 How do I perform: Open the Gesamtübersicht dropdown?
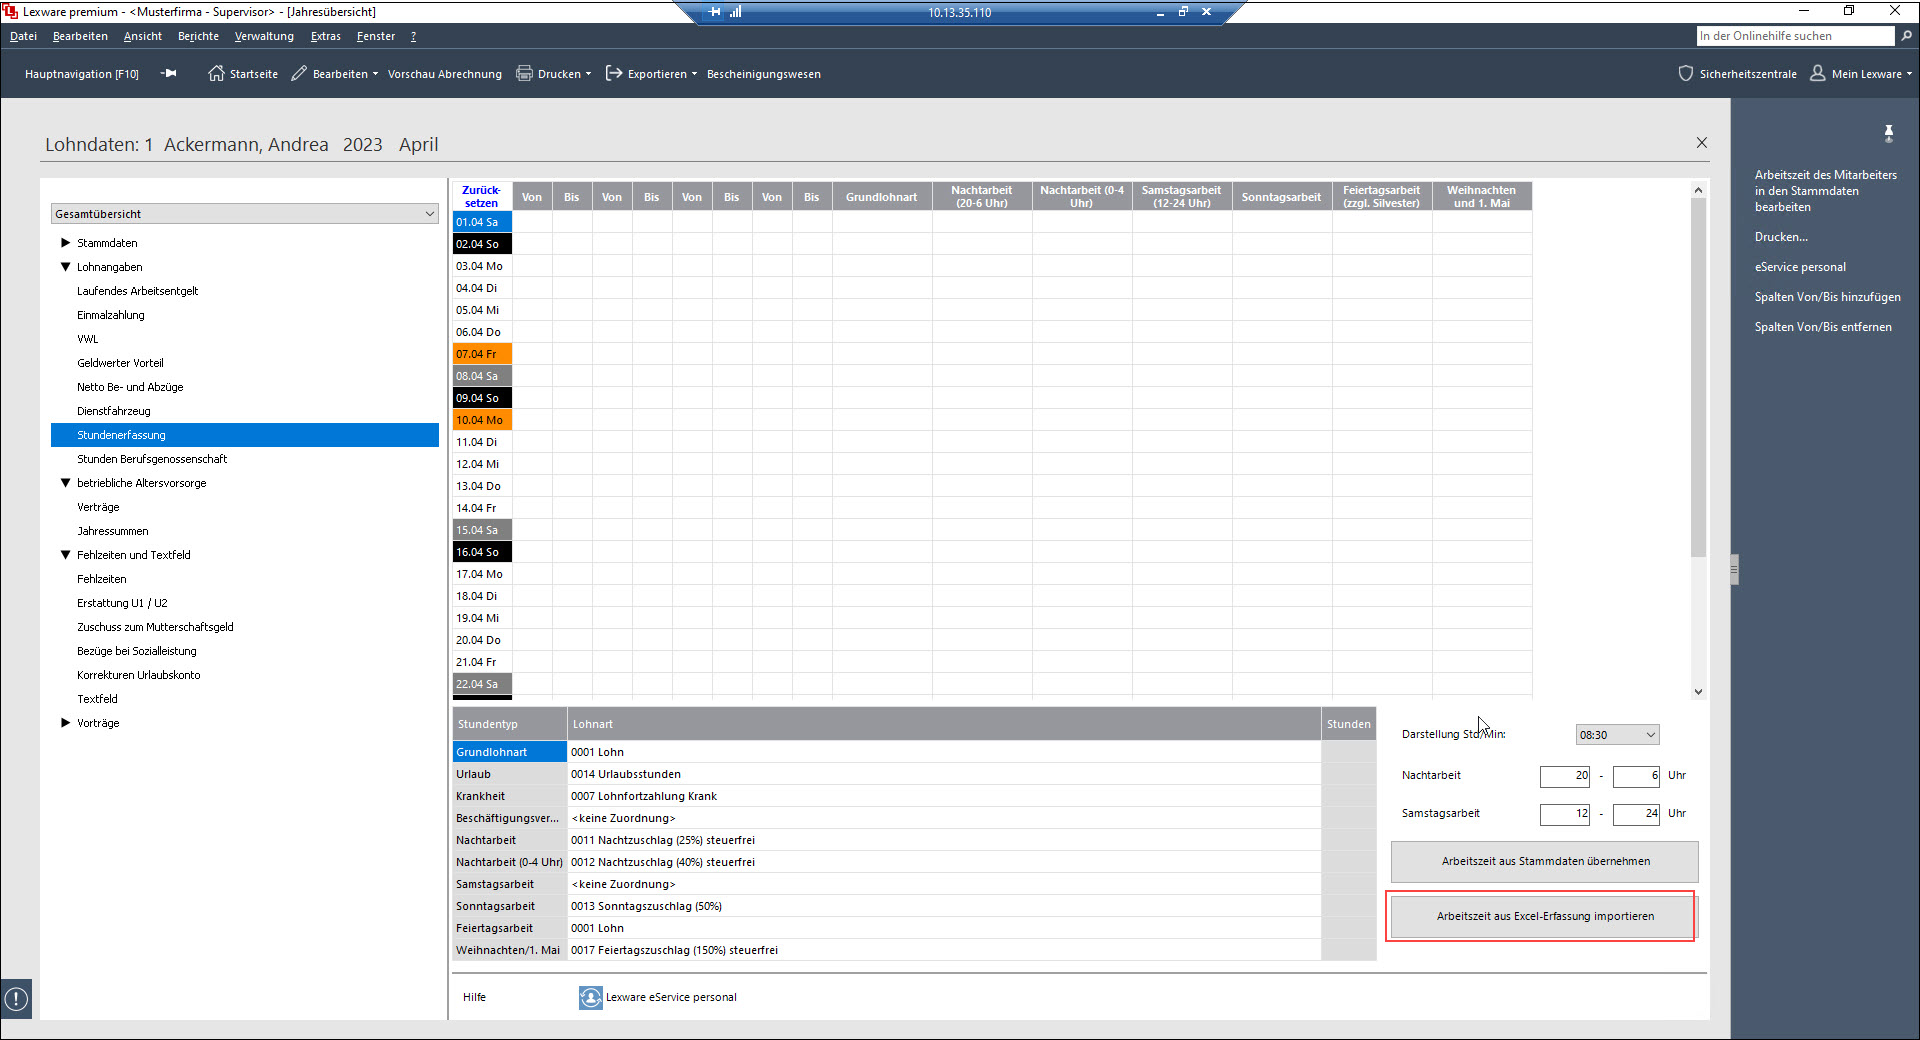[x=245, y=213]
